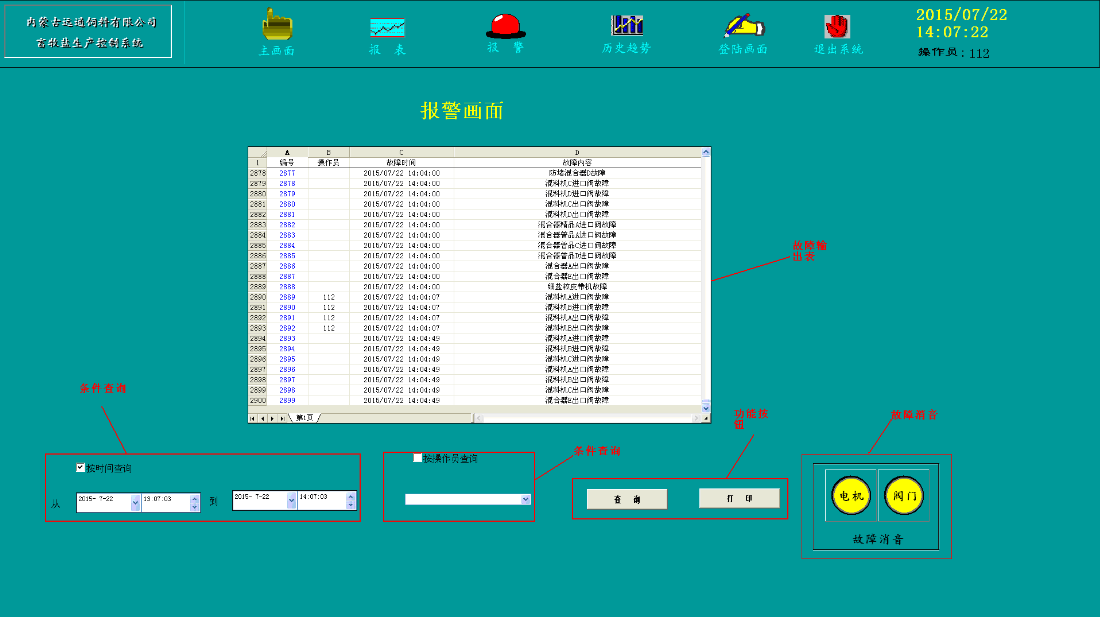Click operator 112 in row 2890

pyautogui.click(x=328, y=297)
